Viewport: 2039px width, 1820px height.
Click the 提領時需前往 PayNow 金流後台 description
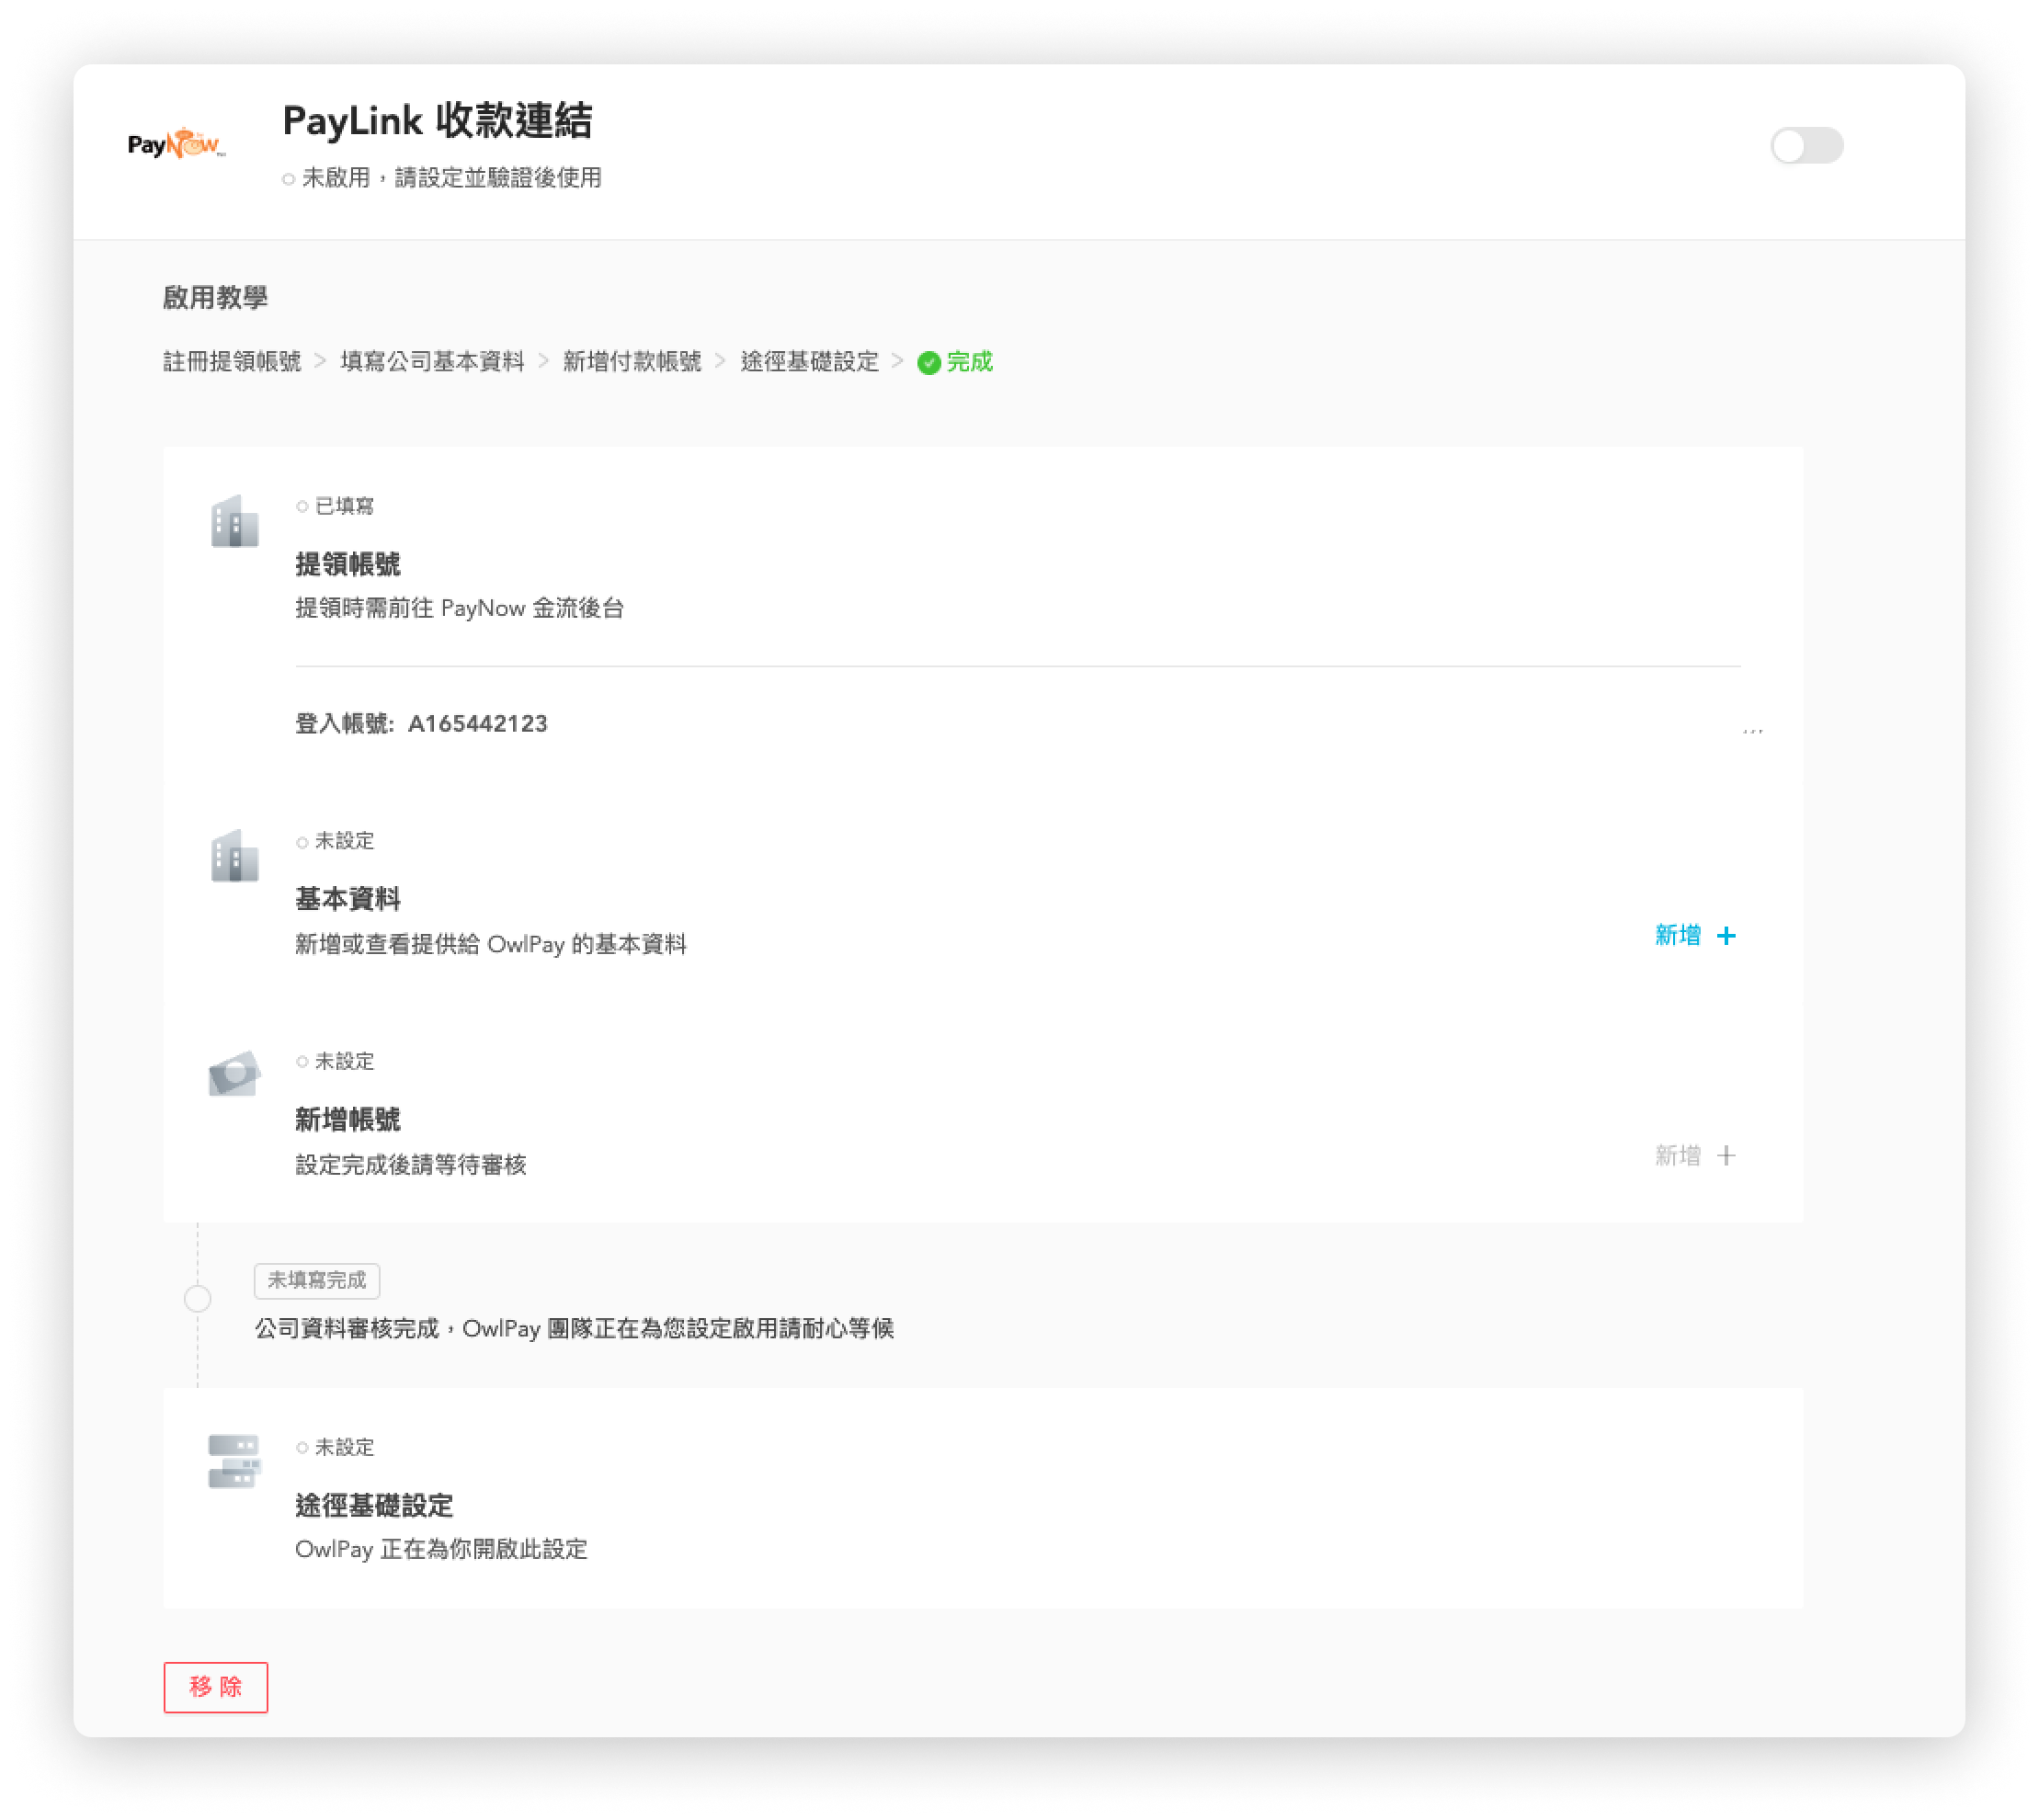pyautogui.click(x=460, y=608)
